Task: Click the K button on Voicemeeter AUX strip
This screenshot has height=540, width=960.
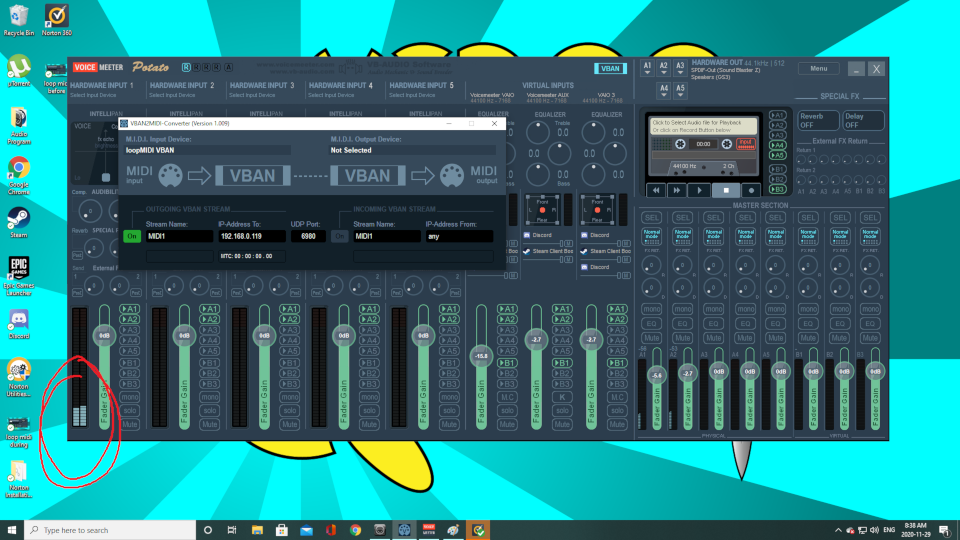Action: pos(562,397)
